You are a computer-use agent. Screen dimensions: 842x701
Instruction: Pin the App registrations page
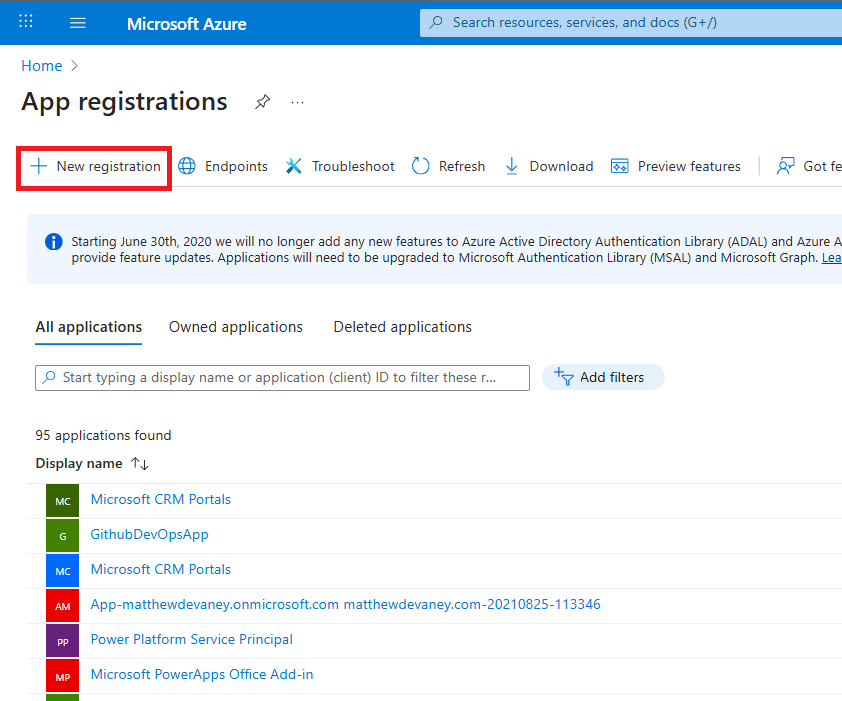click(x=262, y=102)
